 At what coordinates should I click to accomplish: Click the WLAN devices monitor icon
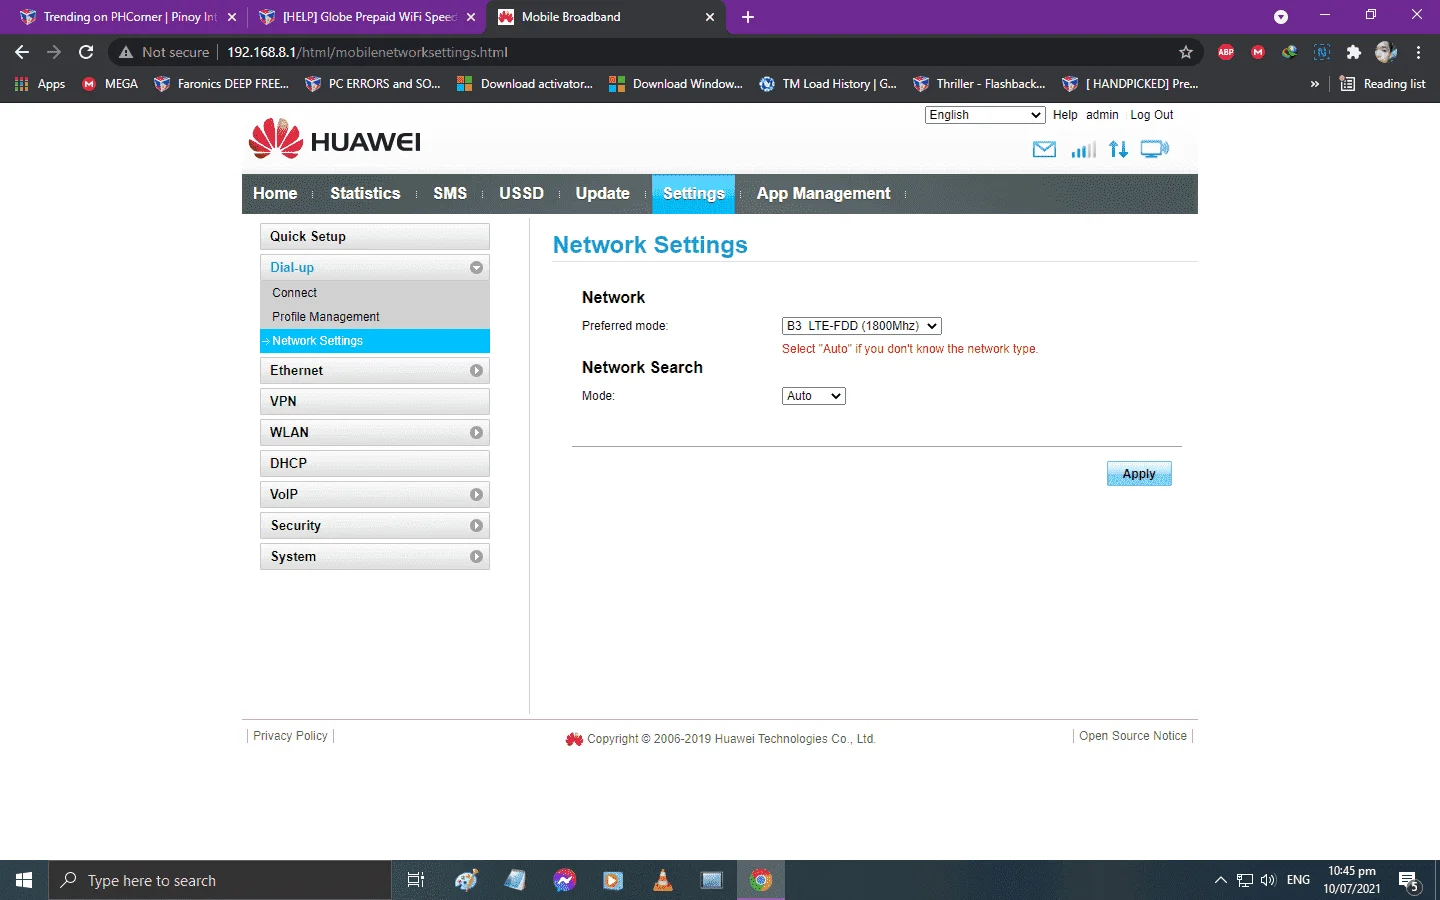coord(1155,150)
